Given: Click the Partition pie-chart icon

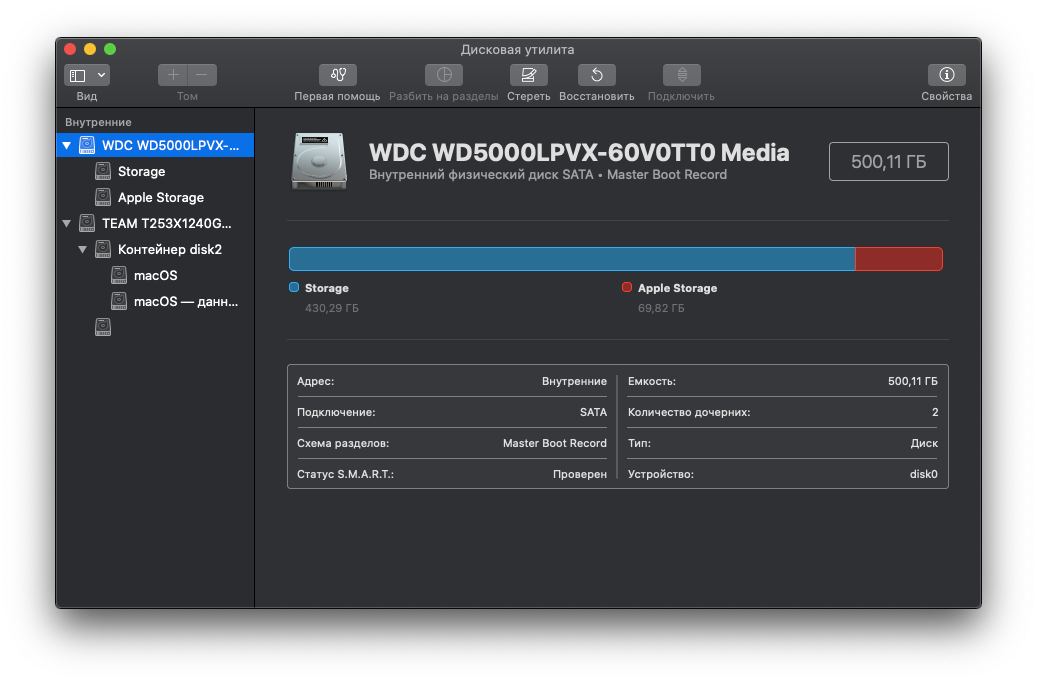Looking at the screenshot, I should click(444, 75).
